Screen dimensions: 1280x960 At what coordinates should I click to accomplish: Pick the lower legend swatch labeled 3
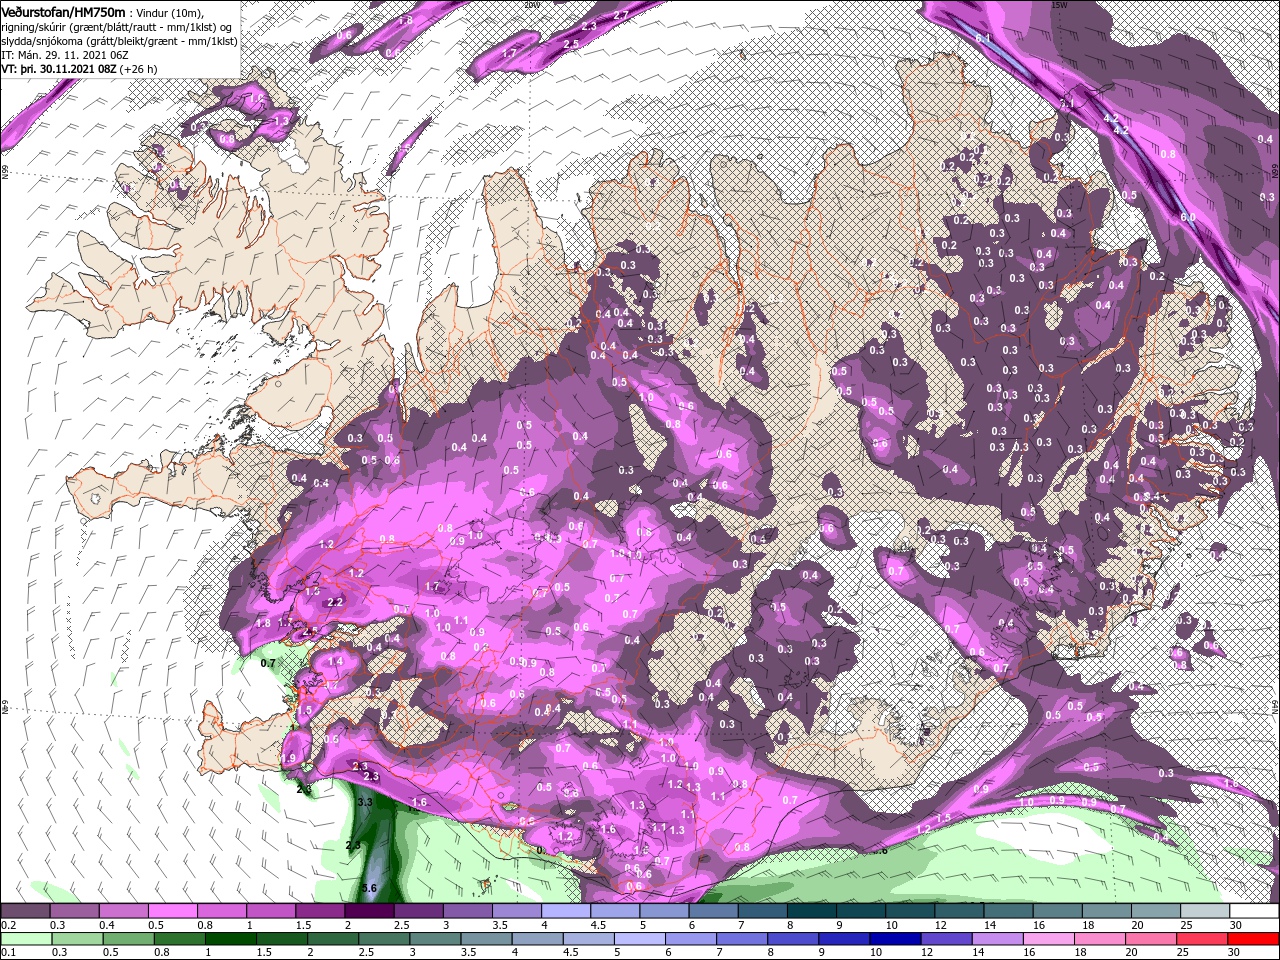click(x=435, y=939)
